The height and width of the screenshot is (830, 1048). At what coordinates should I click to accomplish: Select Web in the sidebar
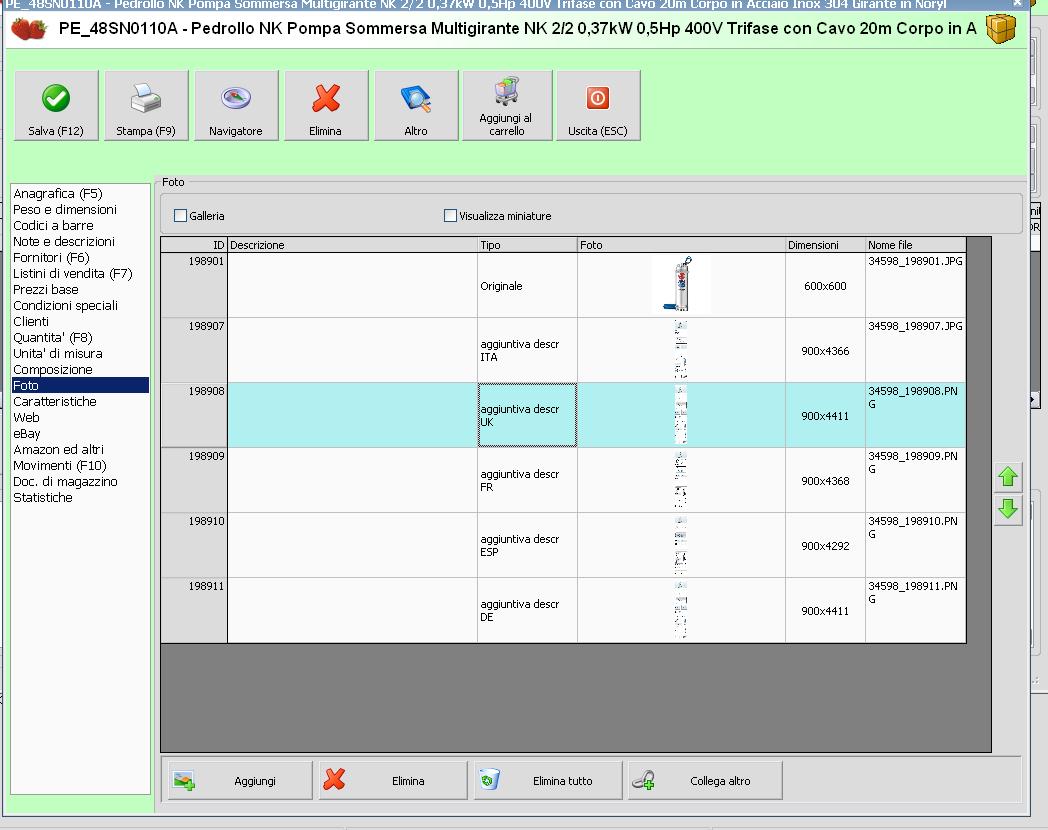[x=26, y=418]
